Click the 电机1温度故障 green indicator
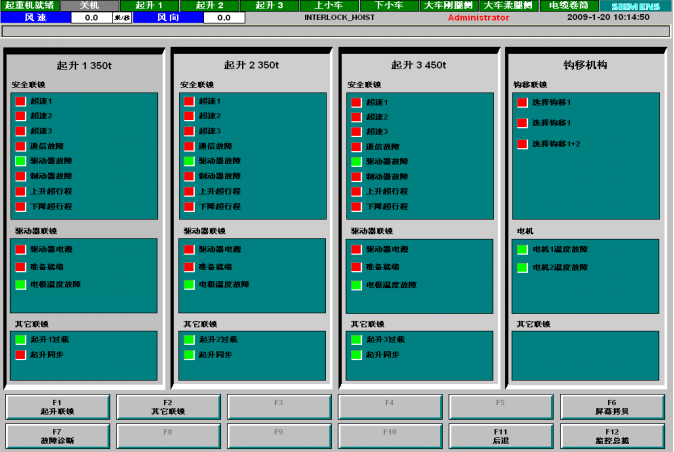 [522, 249]
